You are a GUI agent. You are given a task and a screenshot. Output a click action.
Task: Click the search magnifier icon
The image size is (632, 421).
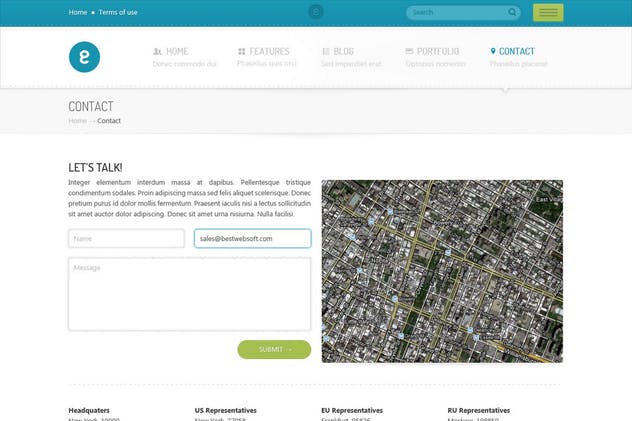pos(512,12)
